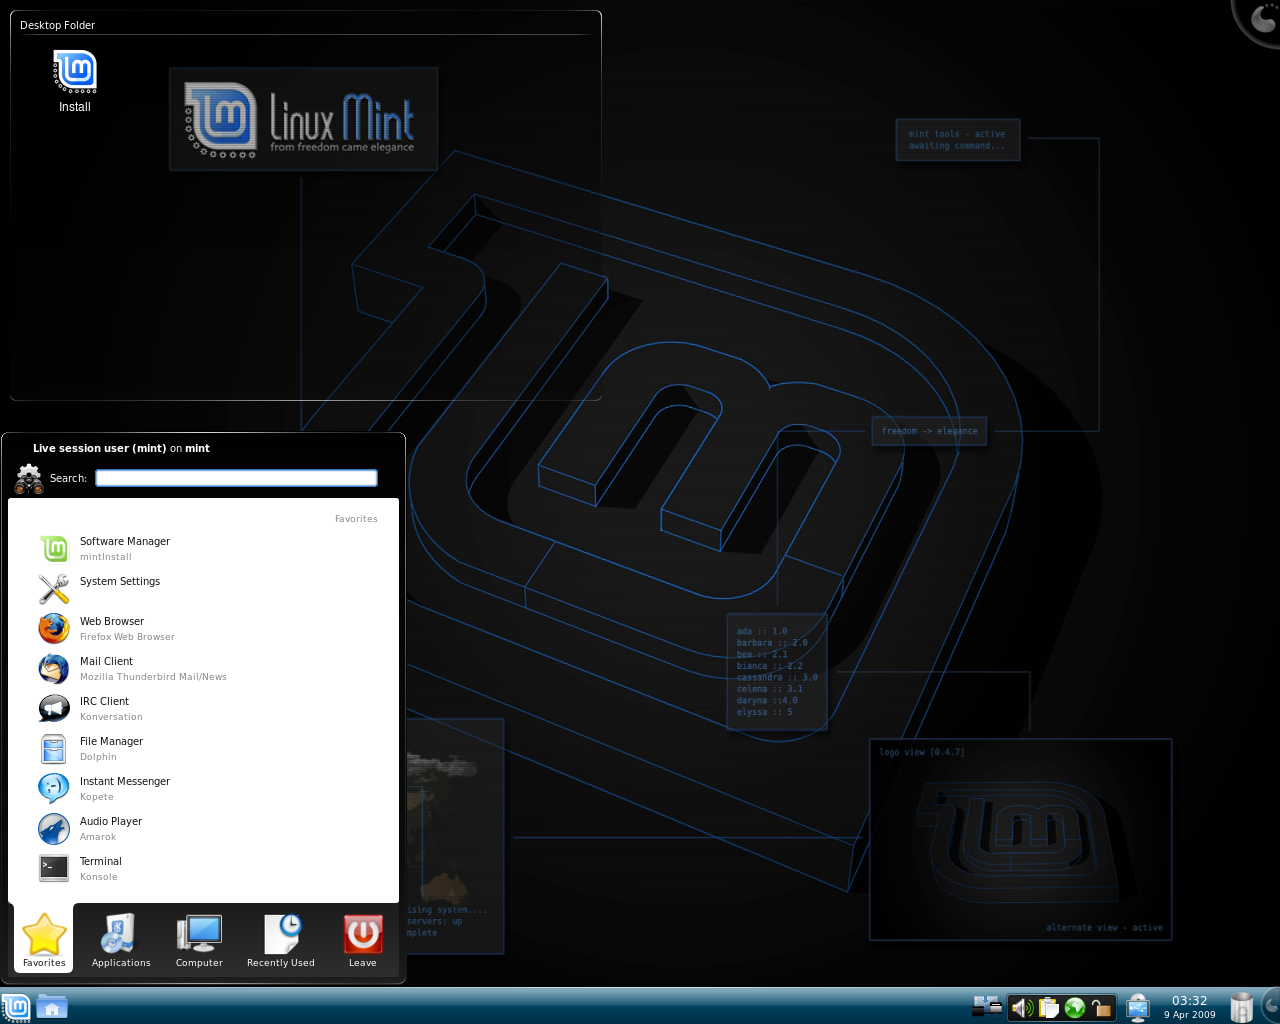Click the 'System Settings' label
The height and width of the screenshot is (1024, 1280).
tap(120, 581)
